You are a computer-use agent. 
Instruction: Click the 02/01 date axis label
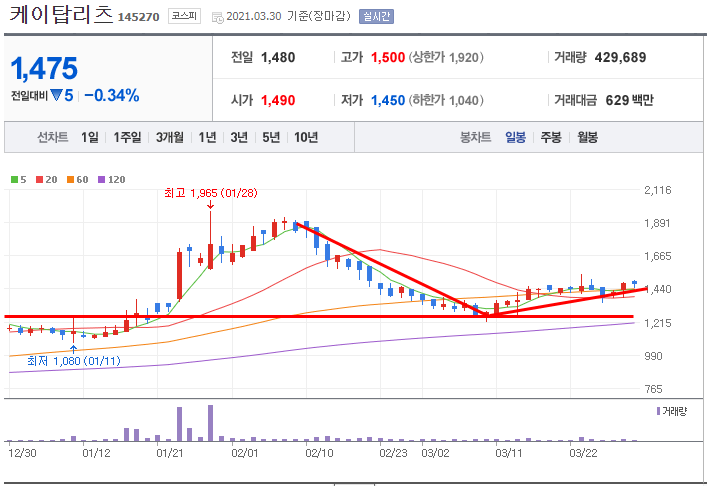(245, 453)
